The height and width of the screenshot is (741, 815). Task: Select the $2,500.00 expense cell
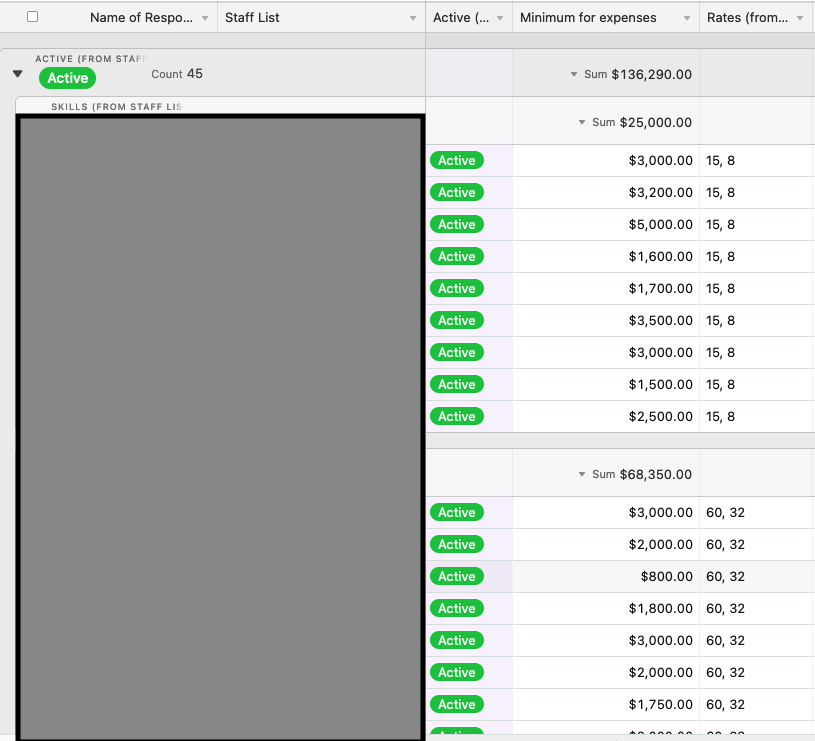click(x=606, y=417)
